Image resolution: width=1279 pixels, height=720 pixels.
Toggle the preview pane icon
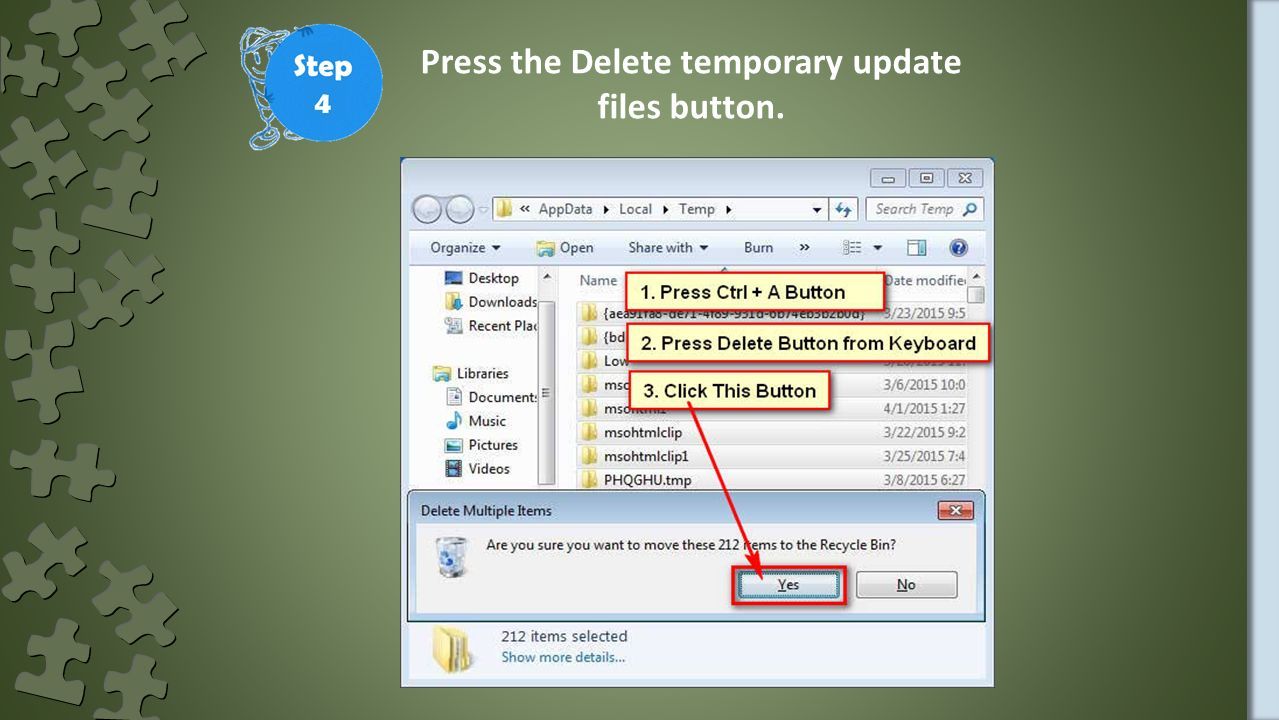click(916, 248)
